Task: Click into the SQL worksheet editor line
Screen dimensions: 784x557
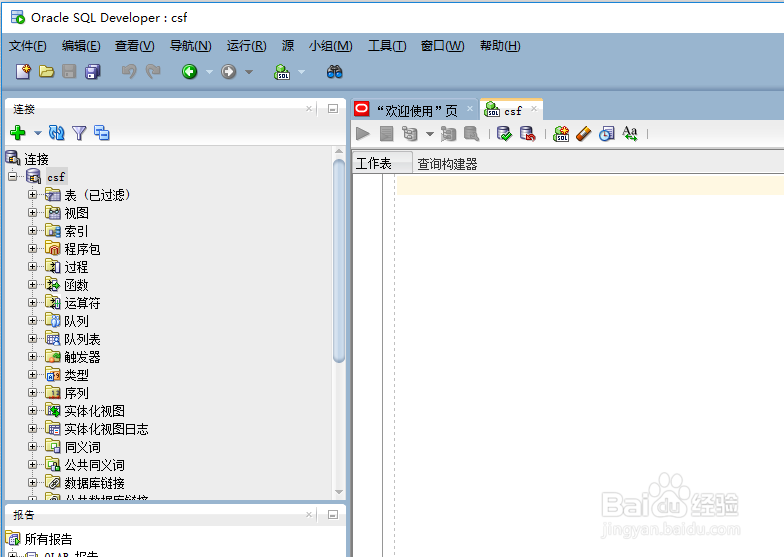Action: [590, 185]
